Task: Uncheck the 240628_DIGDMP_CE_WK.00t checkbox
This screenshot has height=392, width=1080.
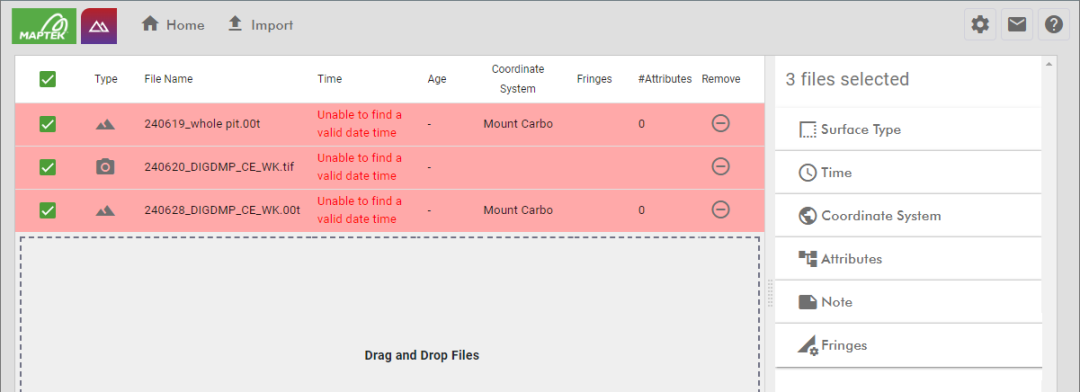Action: (48, 210)
